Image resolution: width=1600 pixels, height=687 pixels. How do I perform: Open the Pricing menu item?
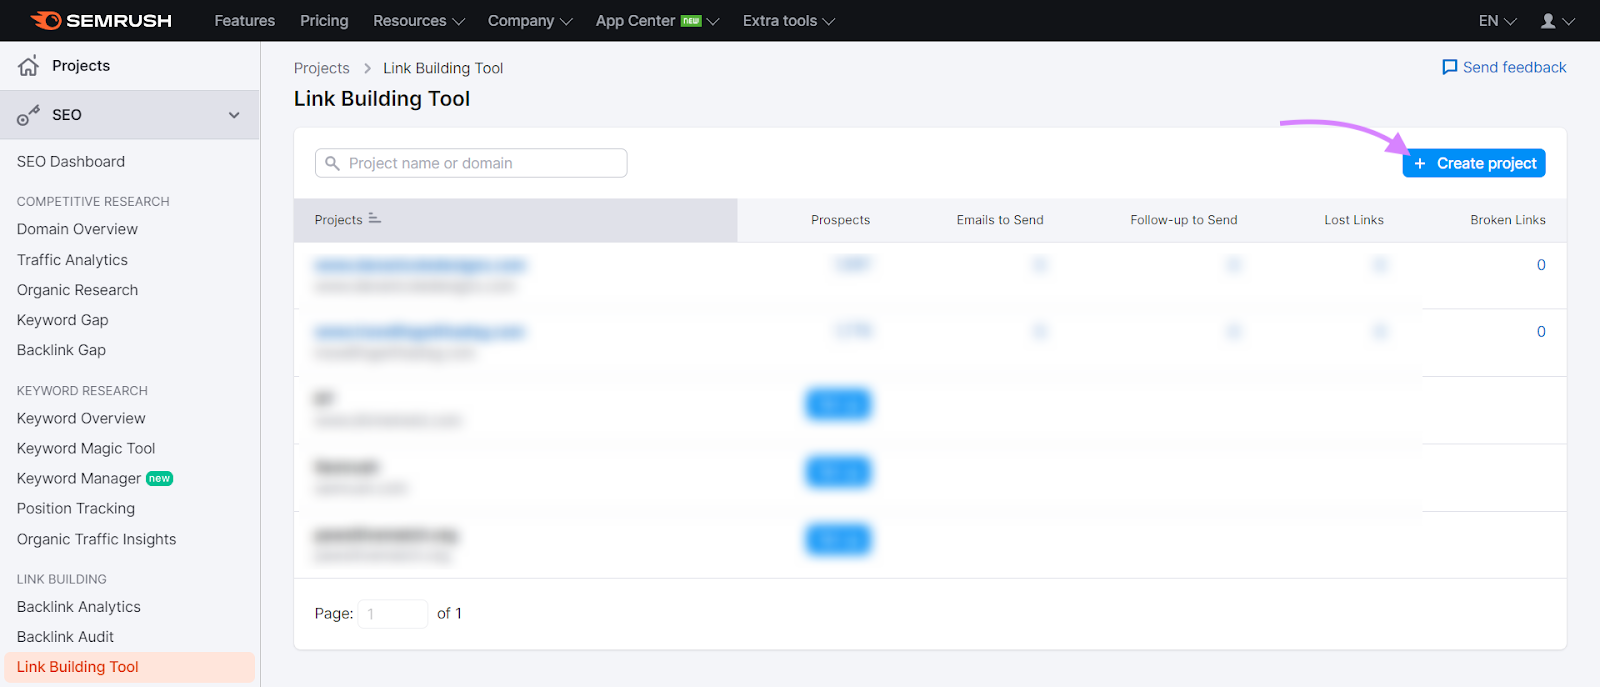324,20
